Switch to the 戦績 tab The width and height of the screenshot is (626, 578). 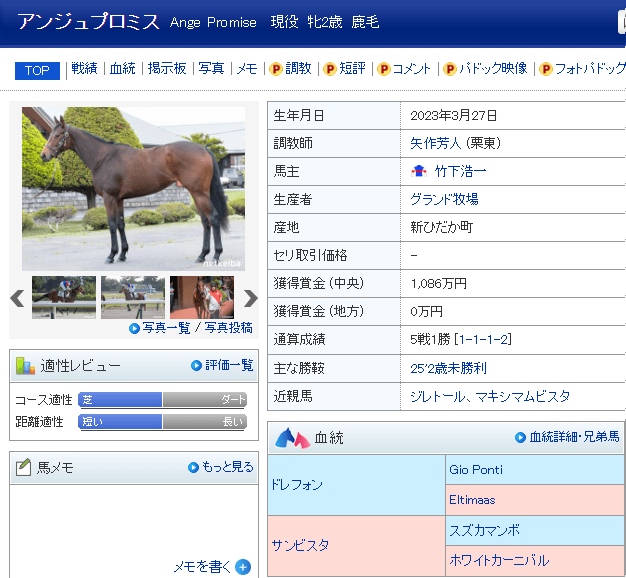pyautogui.click(x=84, y=69)
